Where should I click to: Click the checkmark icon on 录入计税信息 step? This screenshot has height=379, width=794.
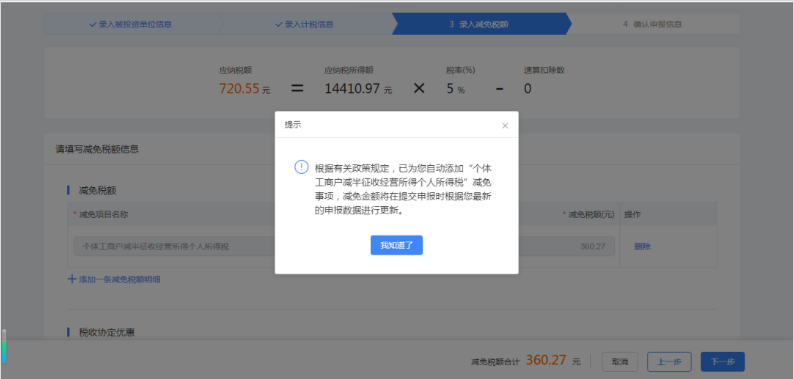click(278, 24)
